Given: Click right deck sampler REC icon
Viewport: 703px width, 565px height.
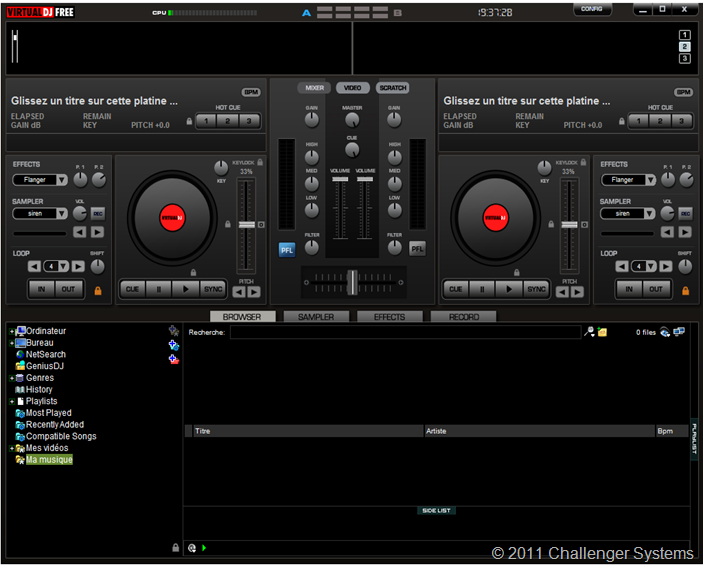Looking at the screenshot, I should pos(685,213).
